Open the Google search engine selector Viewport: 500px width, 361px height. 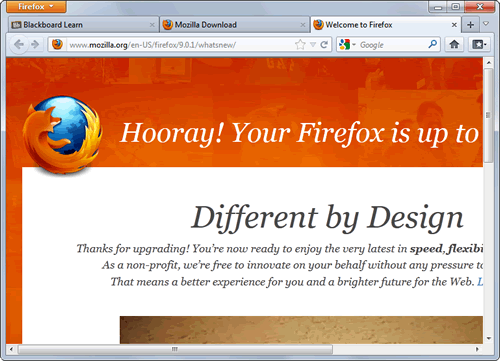pyautogui.click(x=347, y=45)
